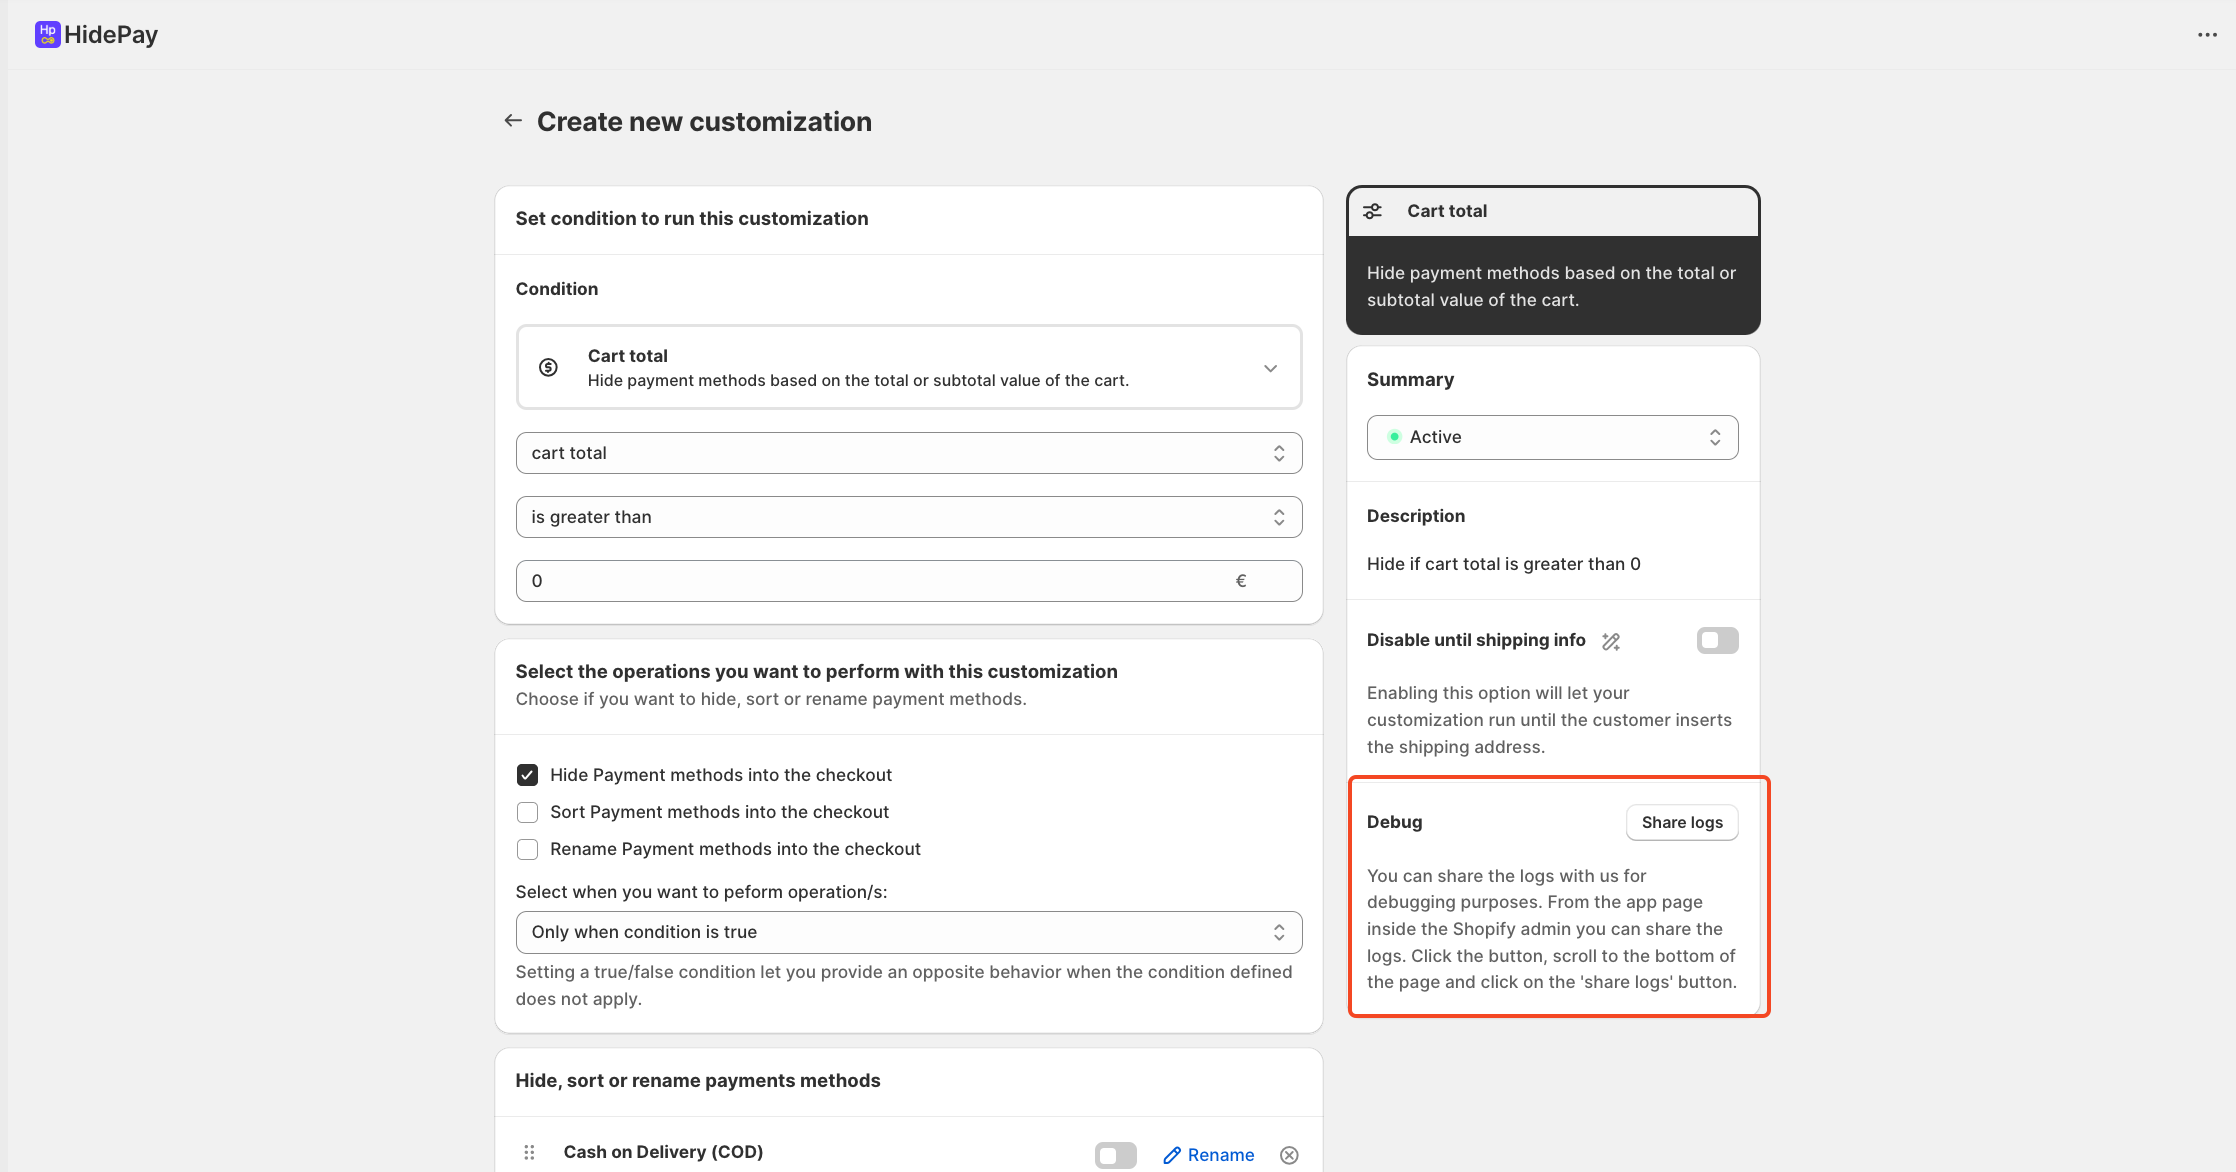Open the three-dot menu at top right
This screenshot has height=1172, width=2236.
coord(2207,35)
